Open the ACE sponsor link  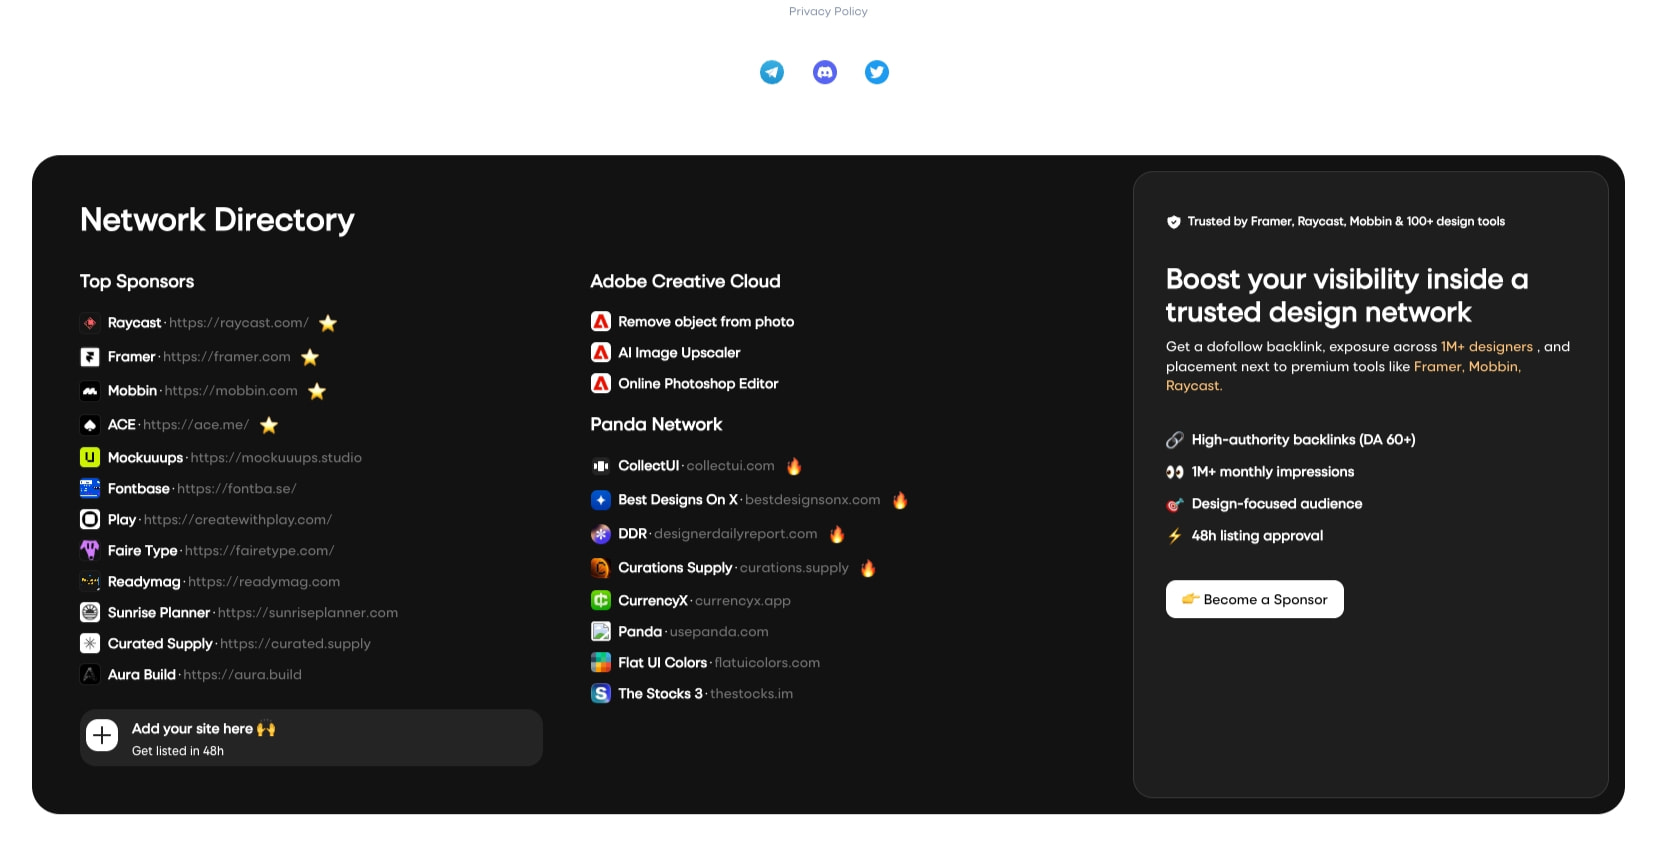tap(178, 425)
